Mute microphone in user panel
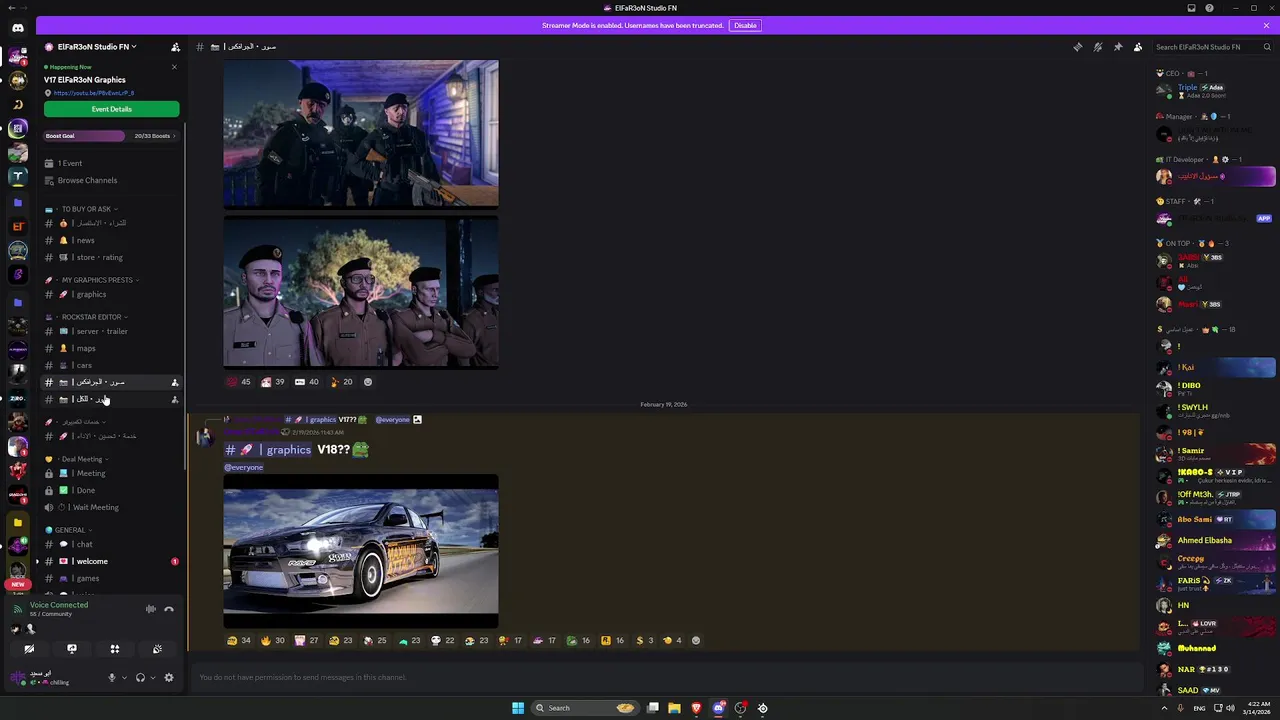This screenshot has width=1280, height=720. coord(112,677)
